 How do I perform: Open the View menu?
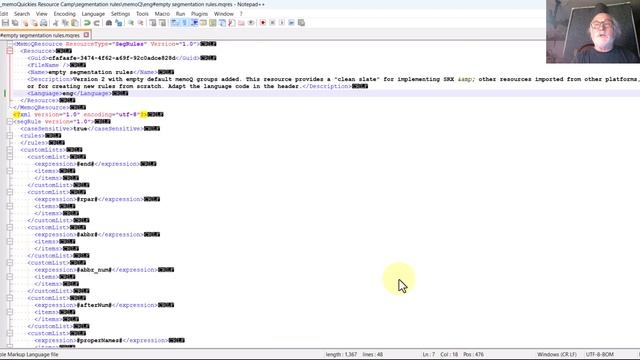tap(42, 14)
